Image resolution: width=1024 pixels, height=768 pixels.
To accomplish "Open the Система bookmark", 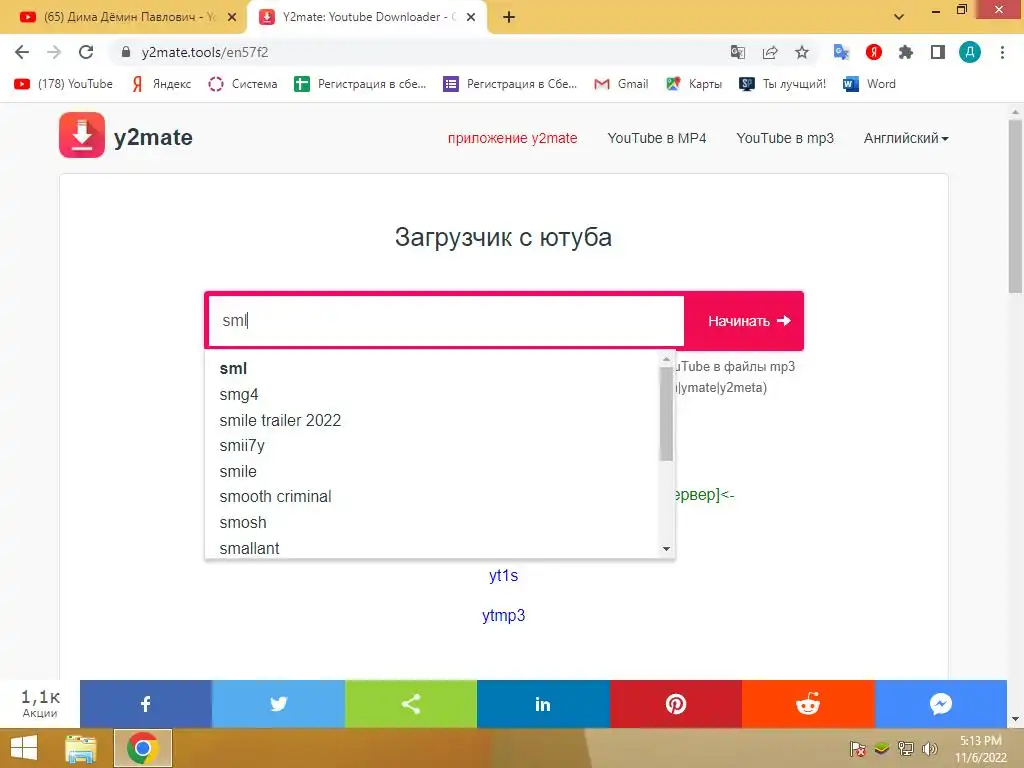I will click(x=243, y=84).
